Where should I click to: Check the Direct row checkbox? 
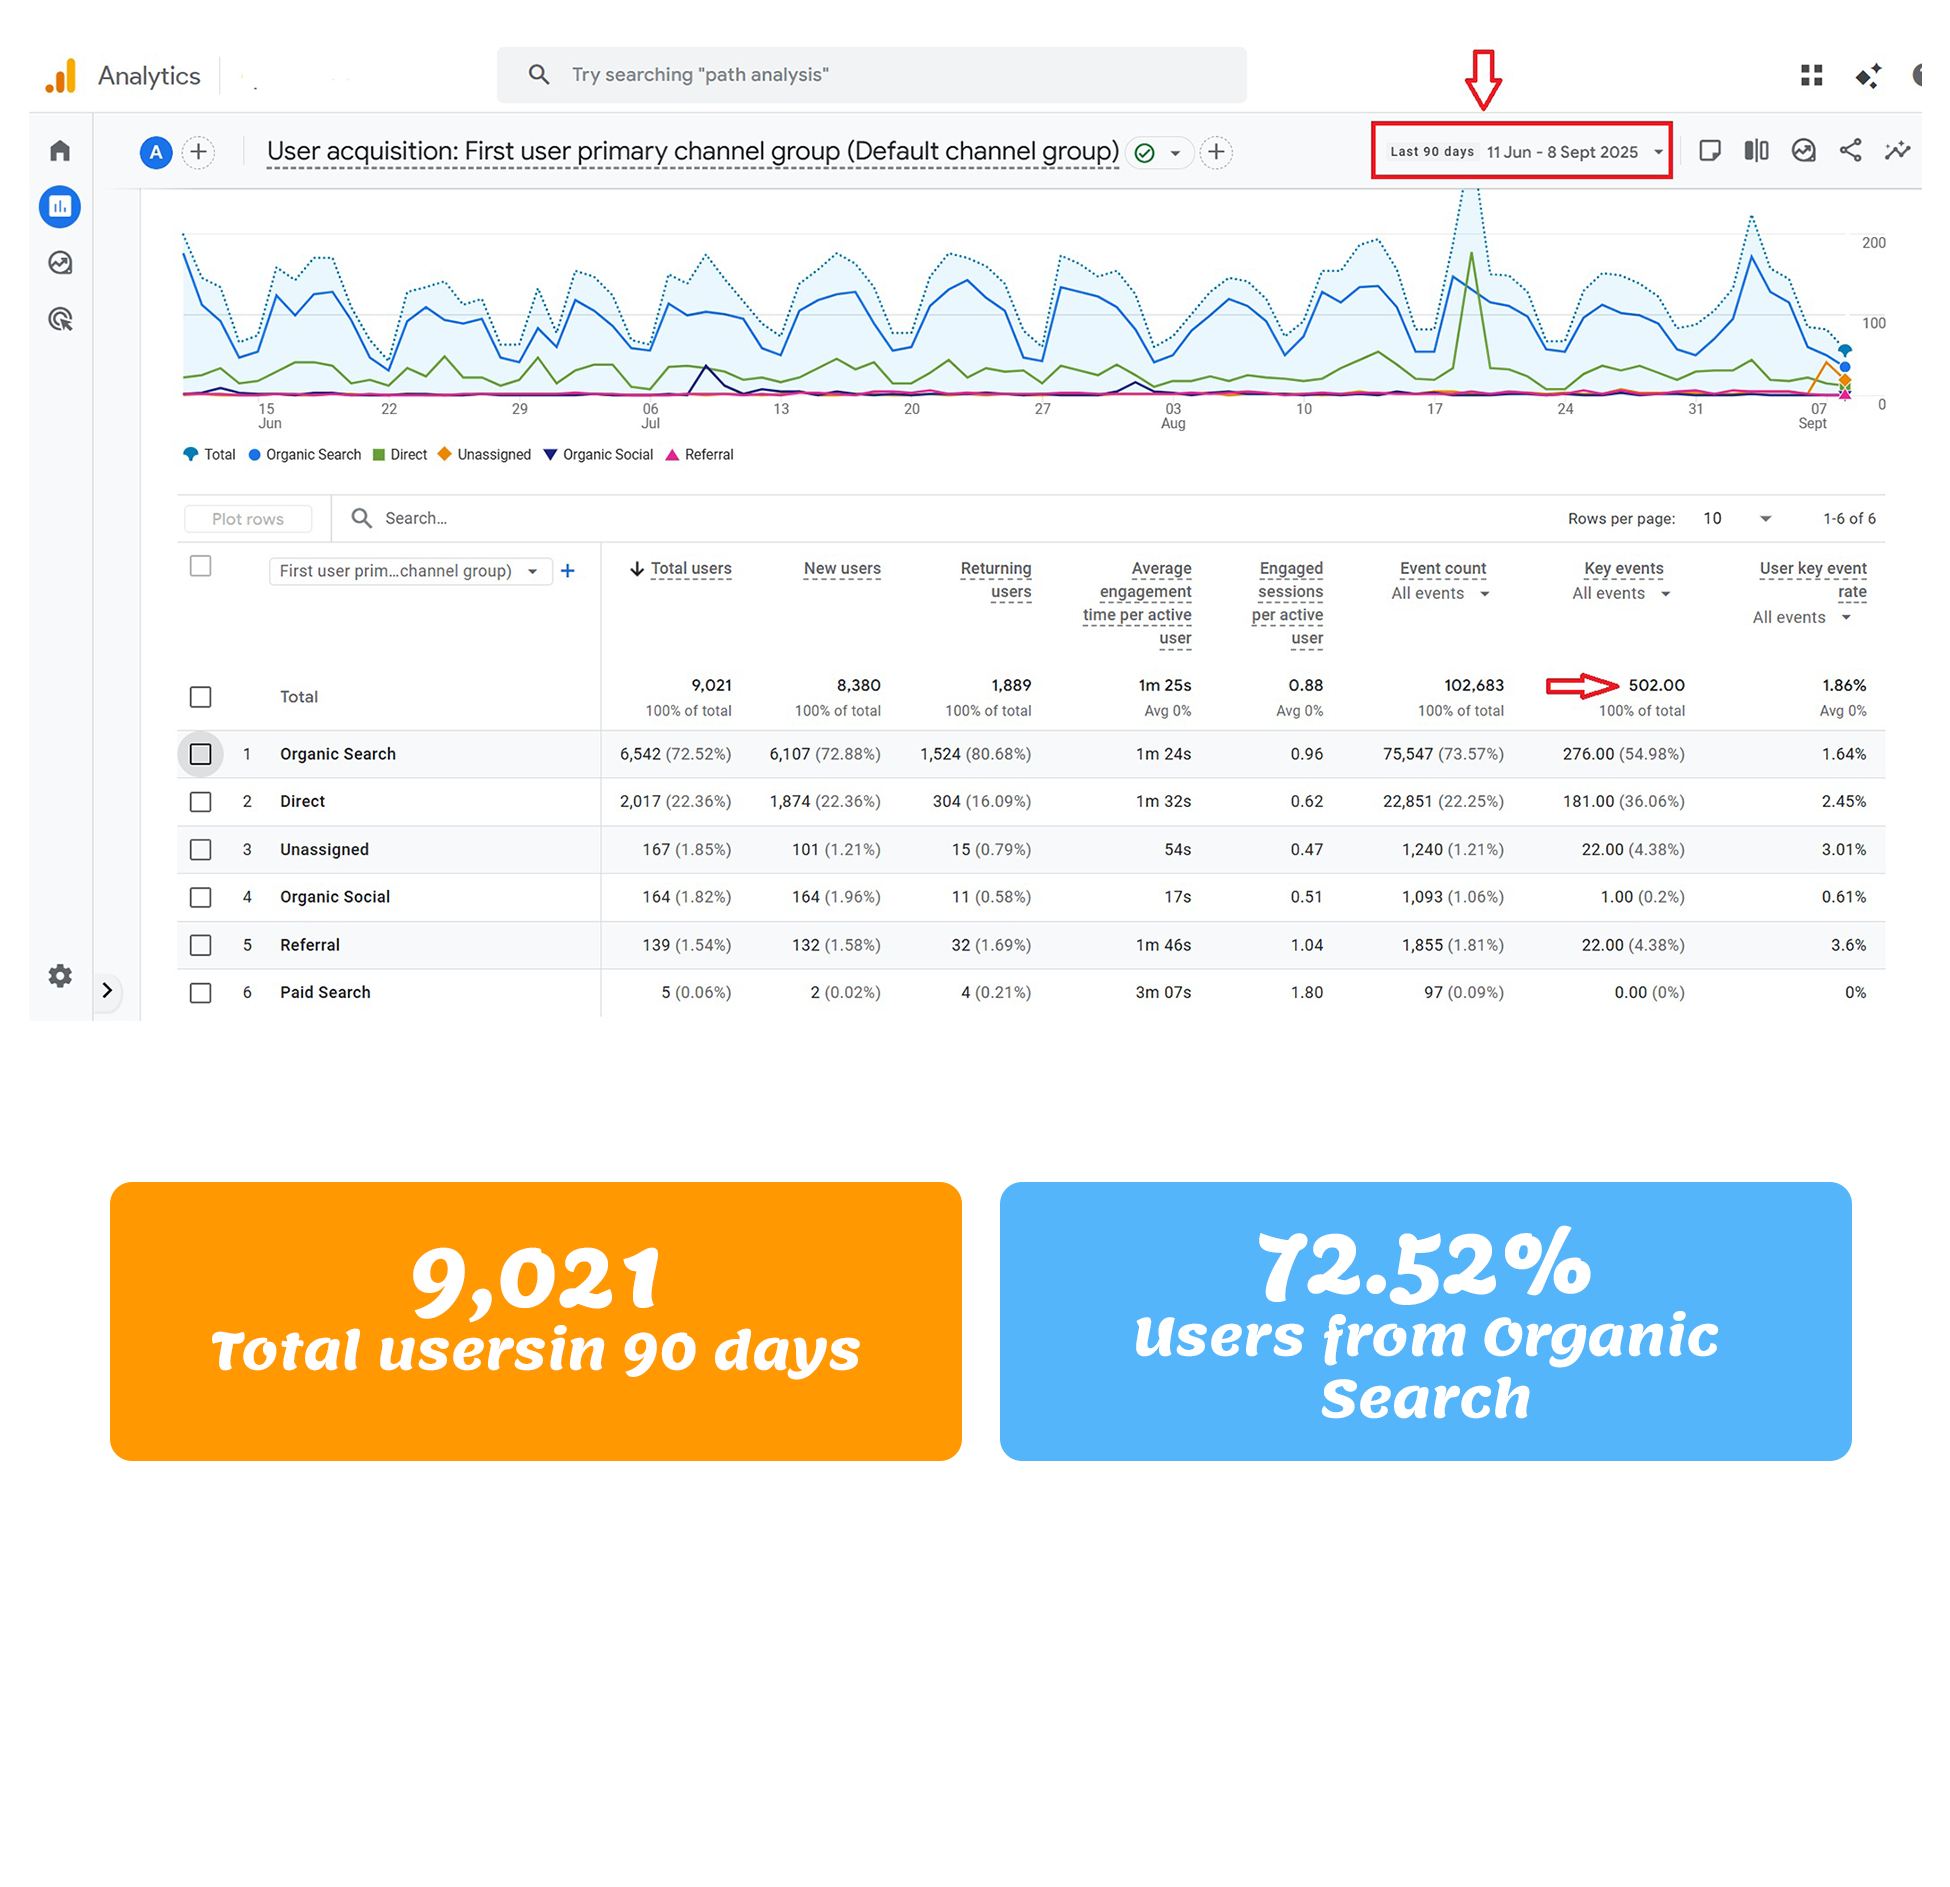tap(201, 802)
